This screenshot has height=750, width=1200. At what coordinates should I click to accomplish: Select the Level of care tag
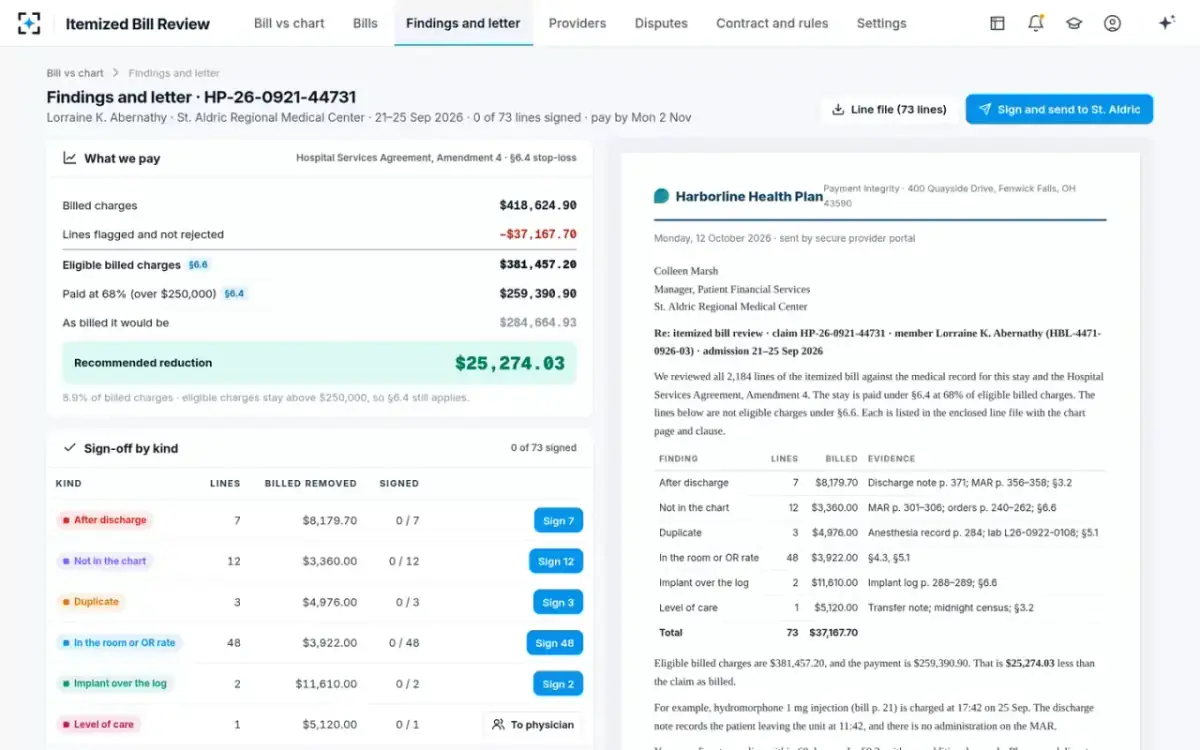[x=98, y=724]
